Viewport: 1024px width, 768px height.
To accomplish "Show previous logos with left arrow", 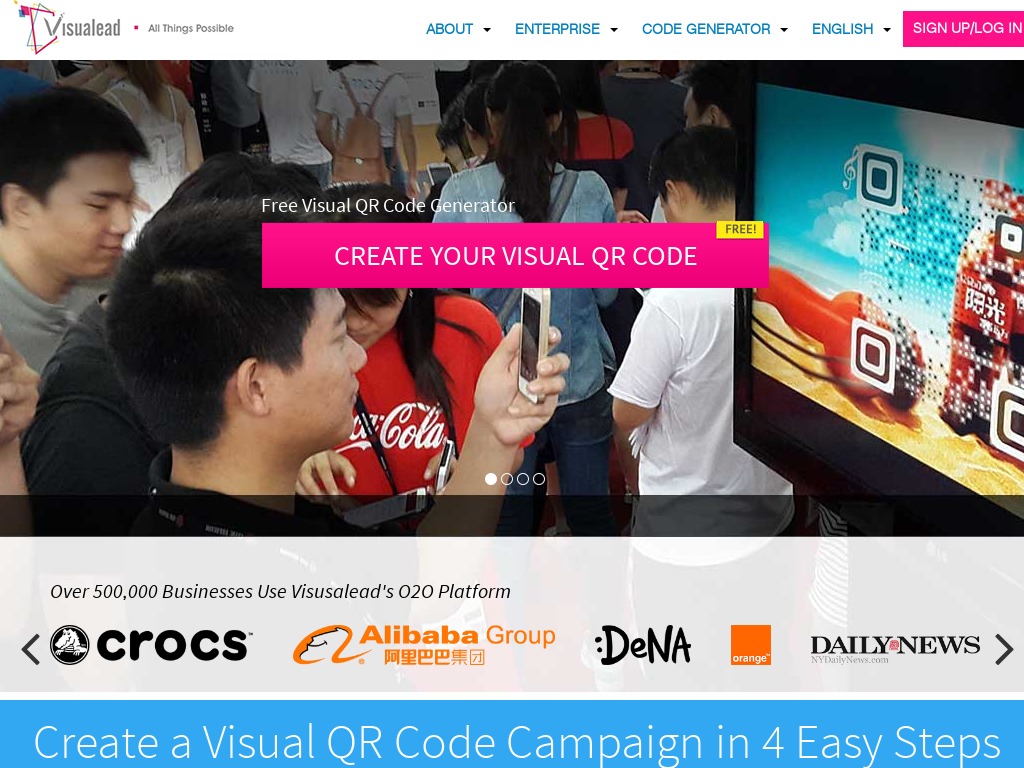I will 31,649.
